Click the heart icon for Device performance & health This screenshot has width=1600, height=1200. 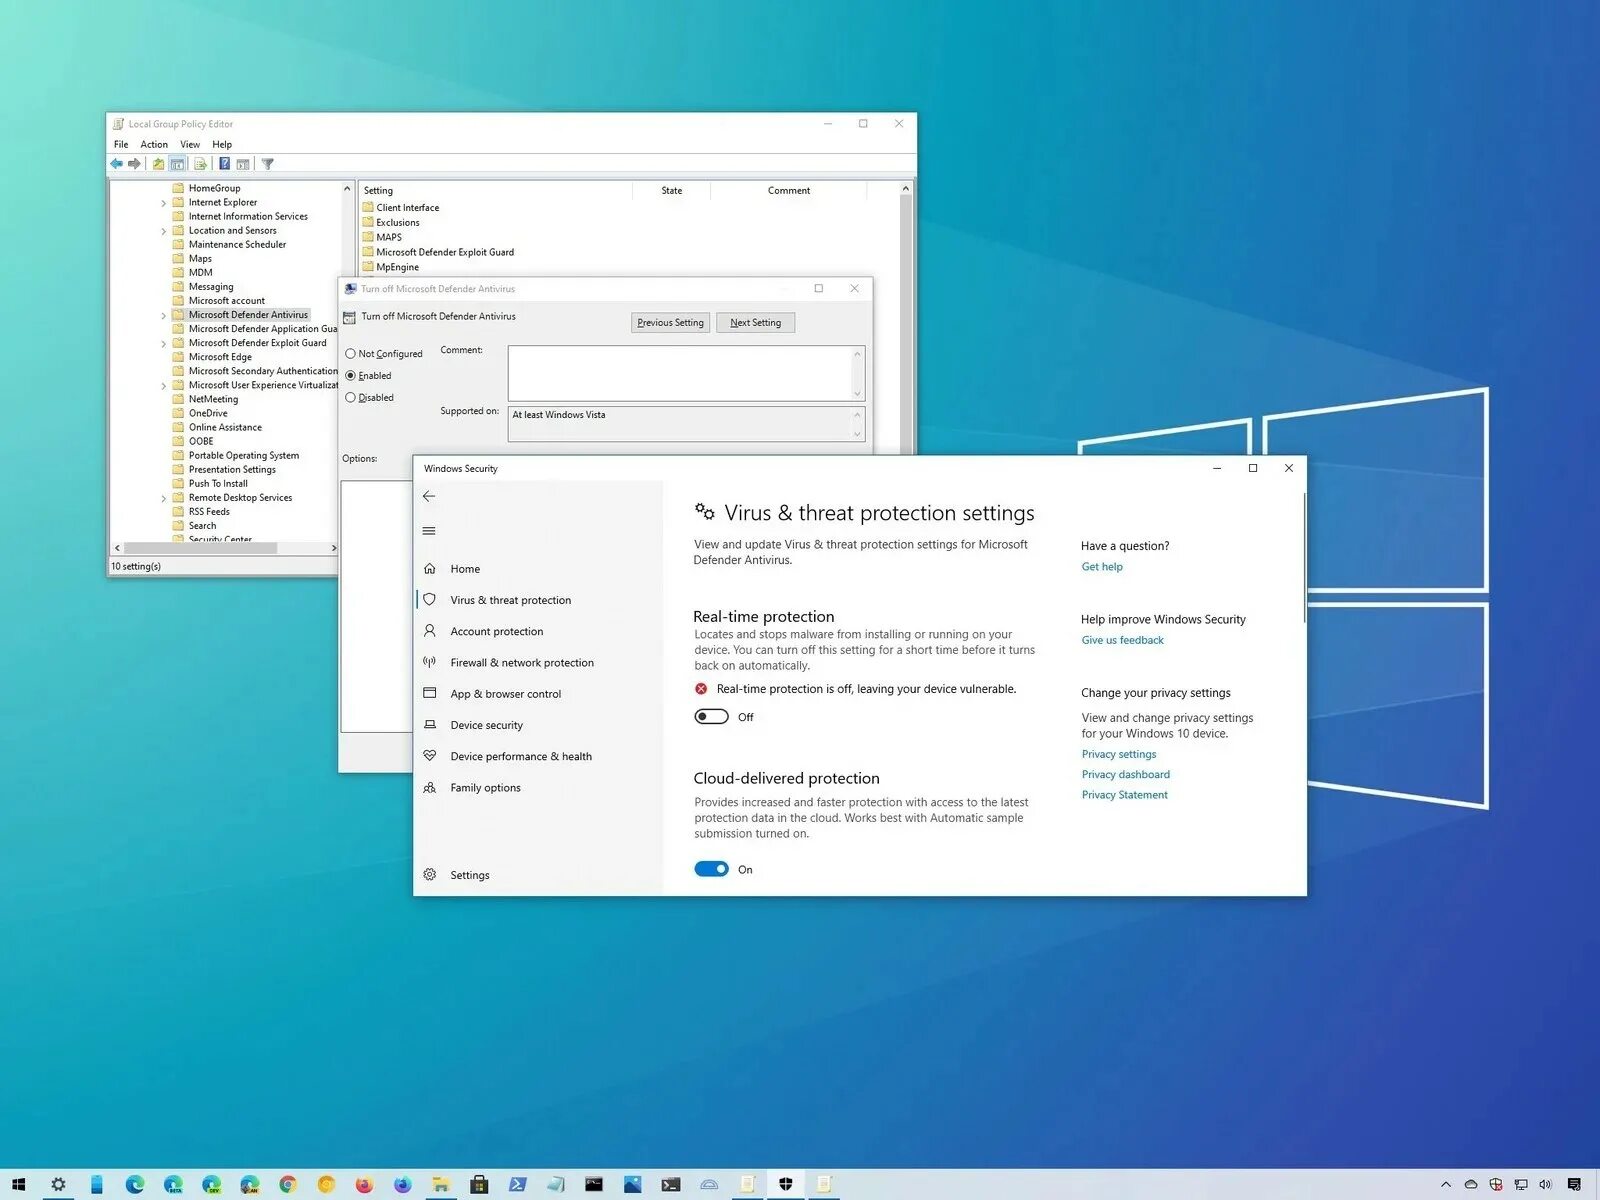coord(430,756)
